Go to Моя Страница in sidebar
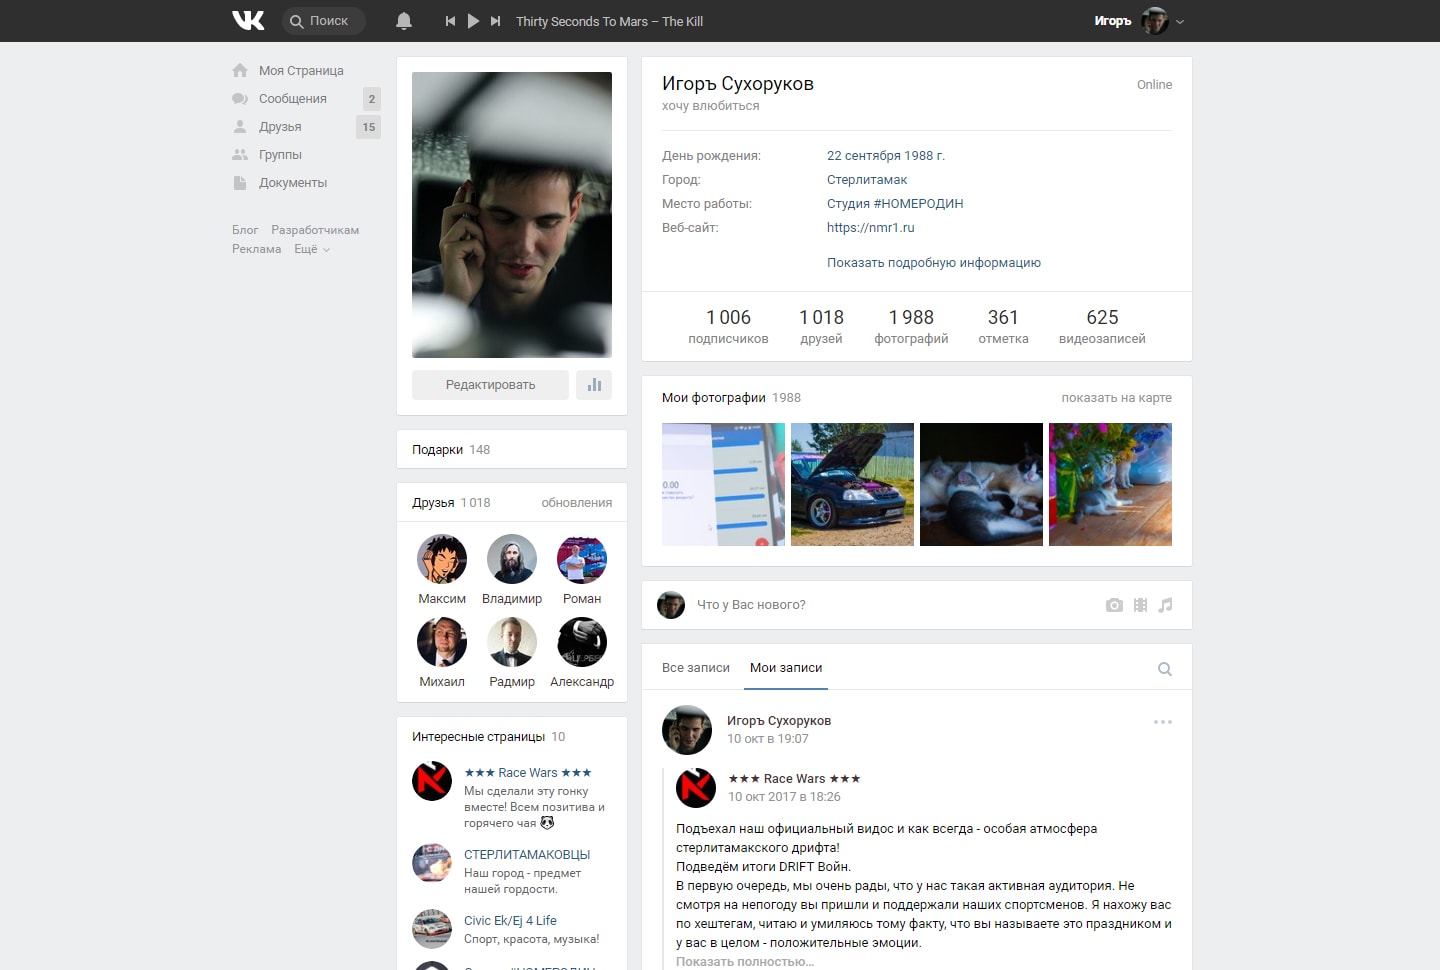The width and height of the screenshot is (1440, 970). [301, 71]
